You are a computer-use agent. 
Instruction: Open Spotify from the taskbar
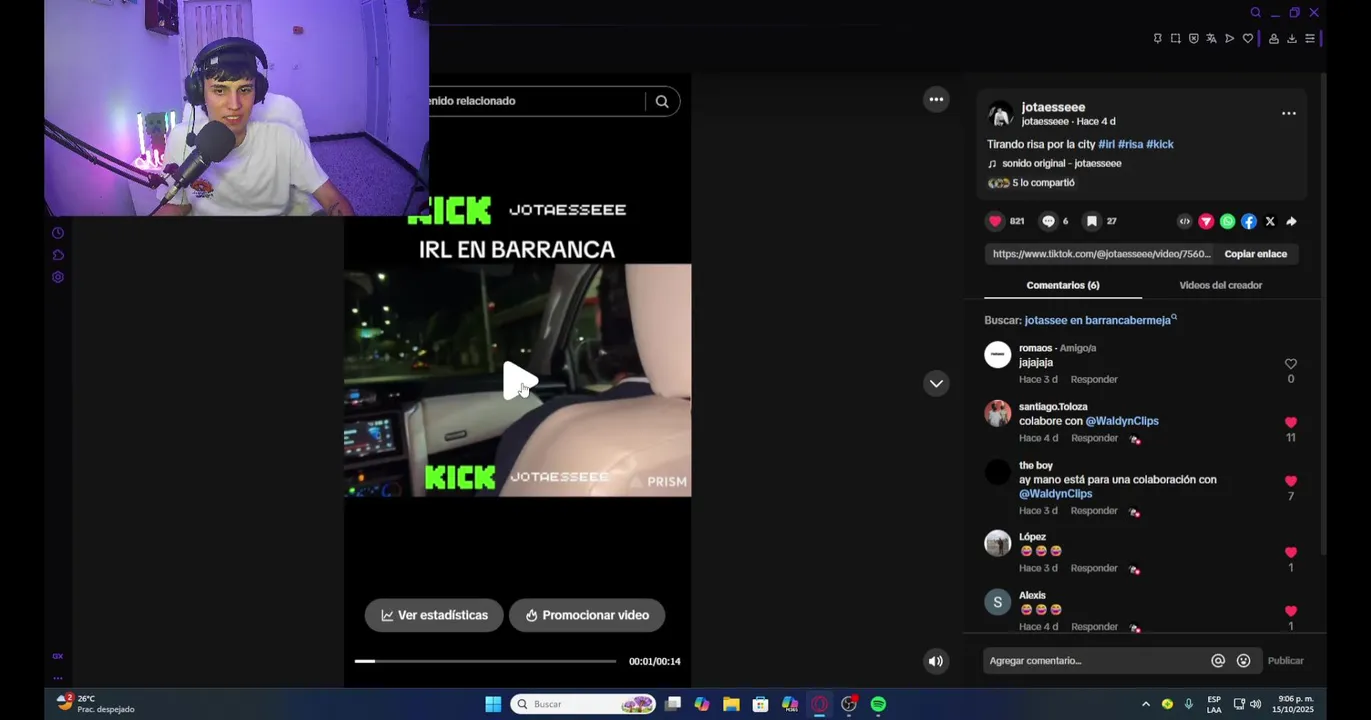[878, 704]
